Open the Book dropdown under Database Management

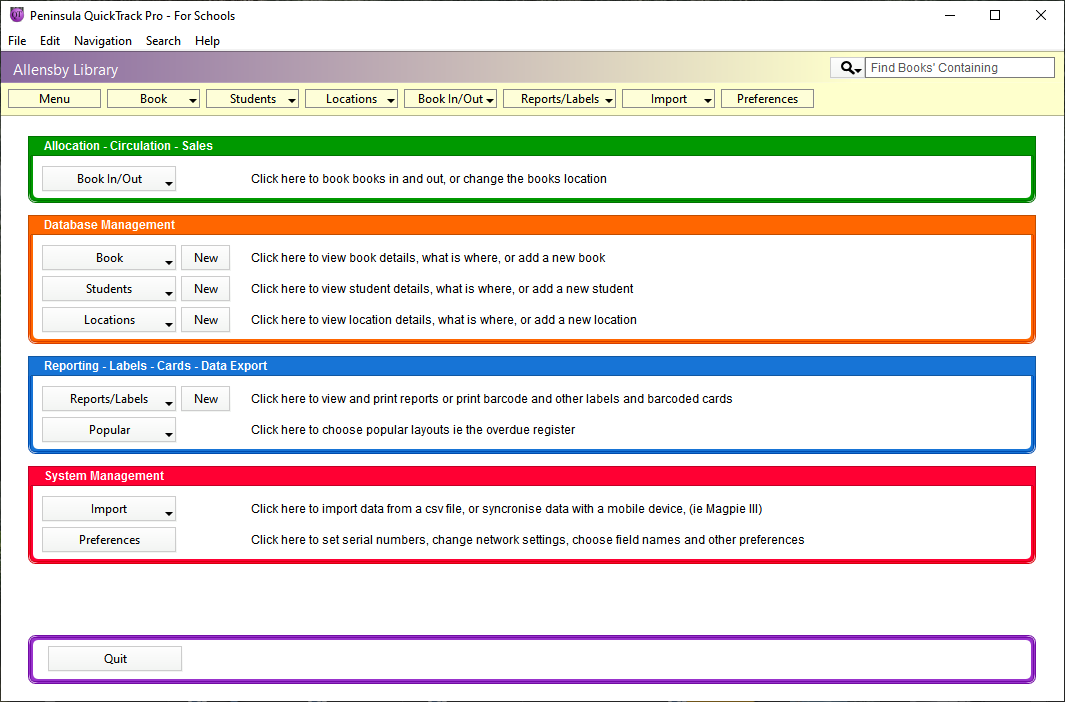click(x=109, y=258)
